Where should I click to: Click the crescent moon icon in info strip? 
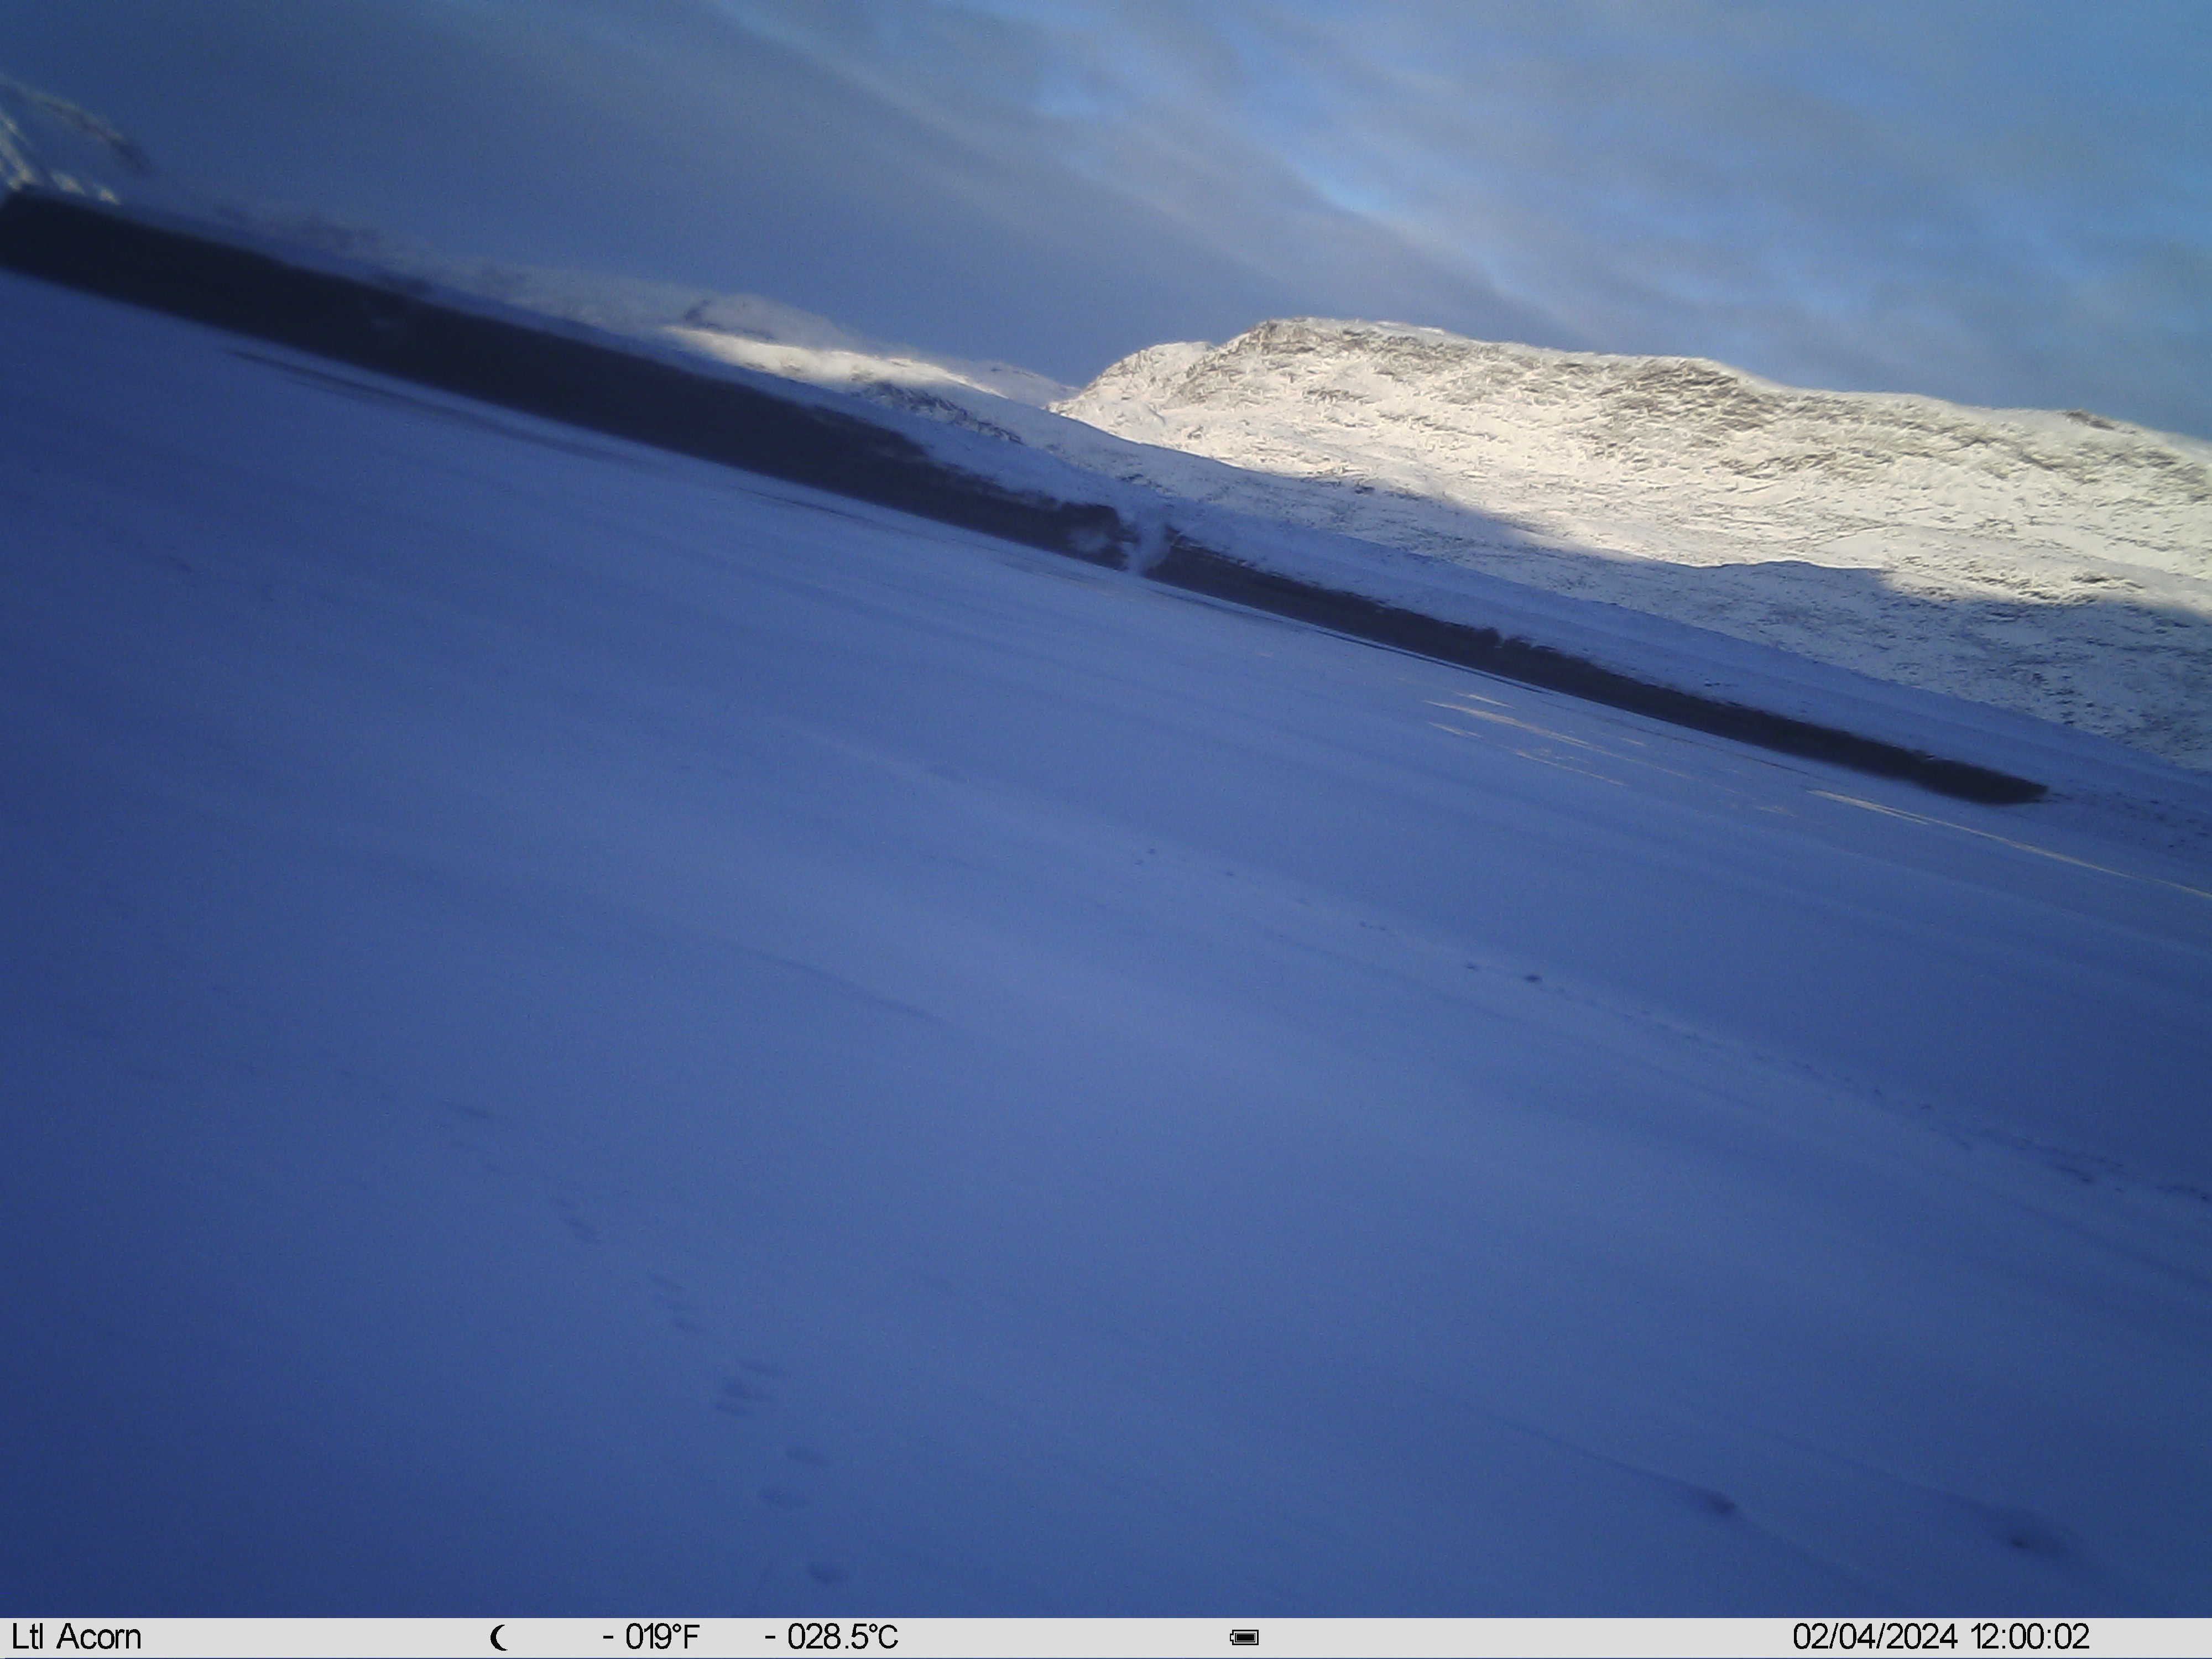coord(499,1638)
